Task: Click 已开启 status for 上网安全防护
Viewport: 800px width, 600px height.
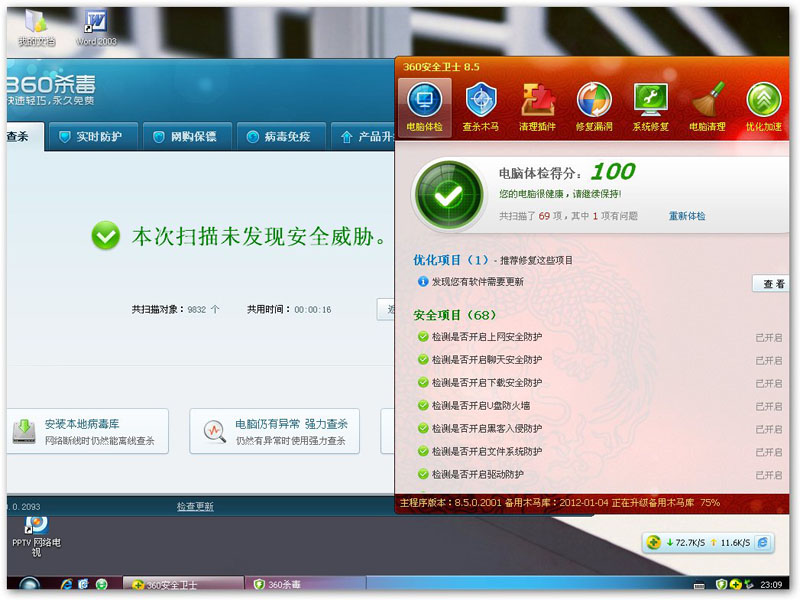Action: point(769,338)
